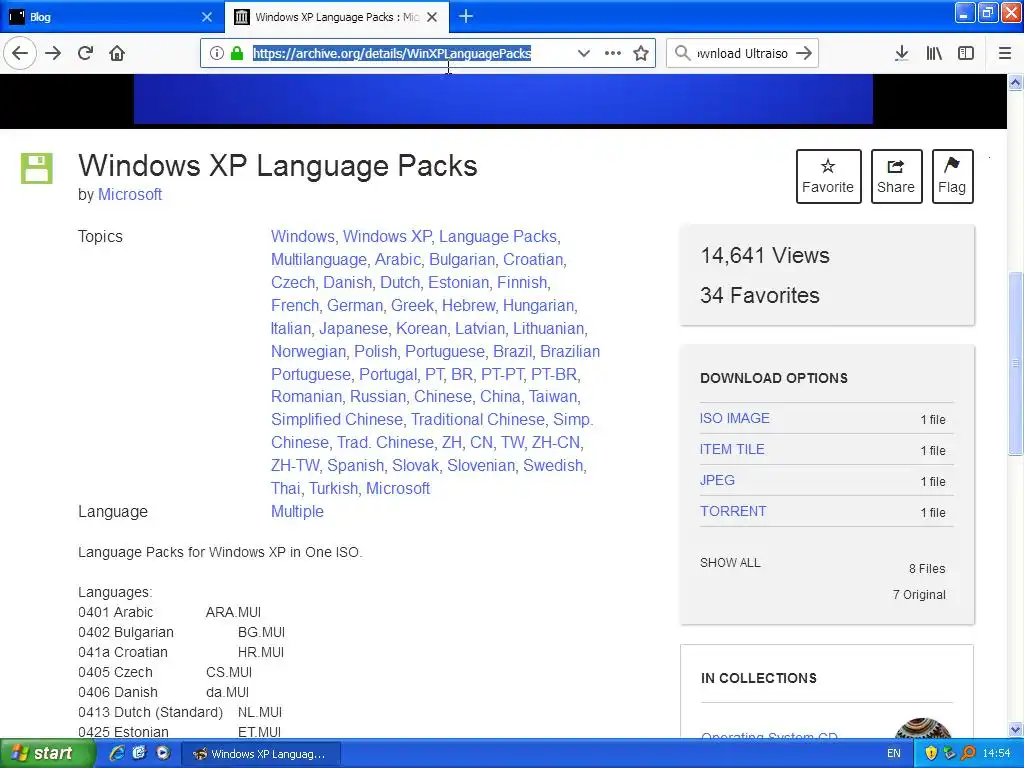Open a new tab with plus button
The height and width of the screenshot is (768, 1024).
pyautogui.click(x=466, y=16)
